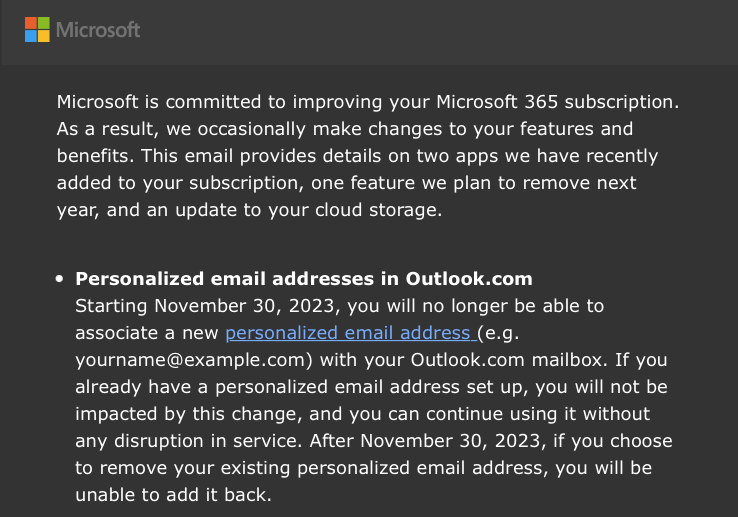The image size is (738, 517).
Task: Click the Microsoft four-square logo icon
Action: (37, 29)
